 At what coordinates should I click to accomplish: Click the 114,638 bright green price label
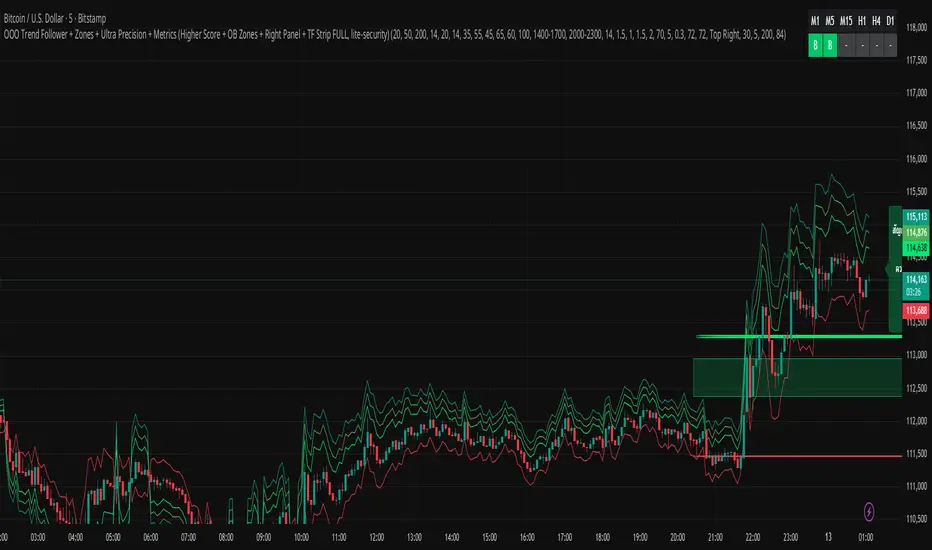pos(916,247)
